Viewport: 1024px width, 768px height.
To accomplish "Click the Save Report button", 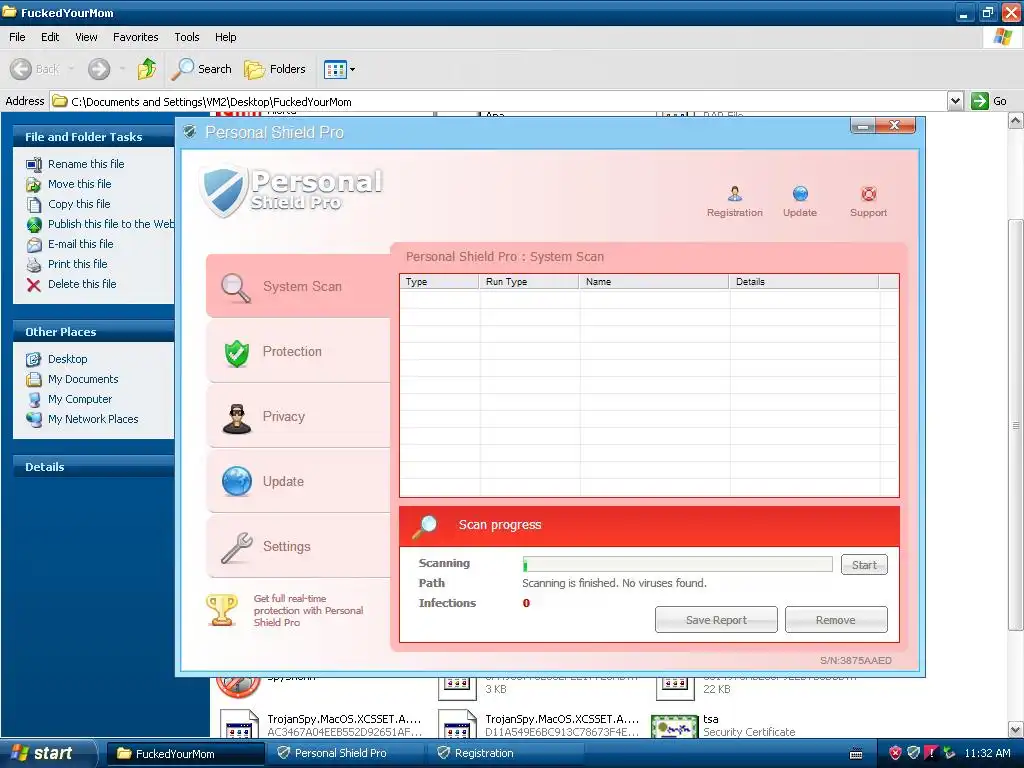I will coord(716,620).
